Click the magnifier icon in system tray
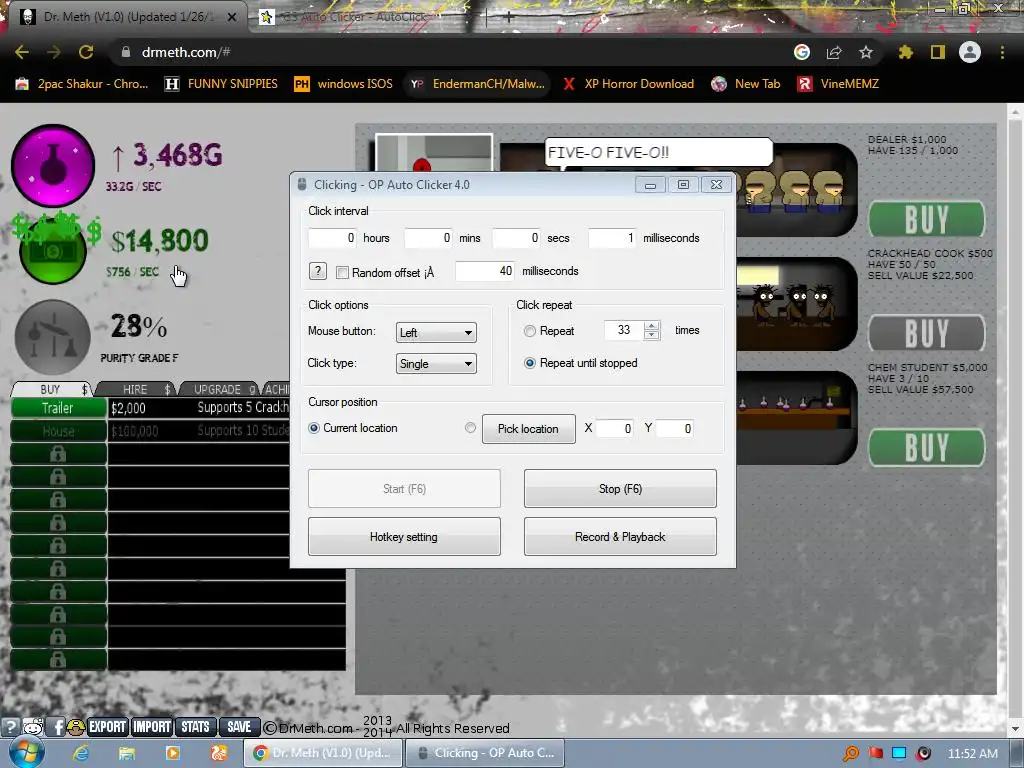This screenshot has width=1024, height=768. click(x=851, y=754)
